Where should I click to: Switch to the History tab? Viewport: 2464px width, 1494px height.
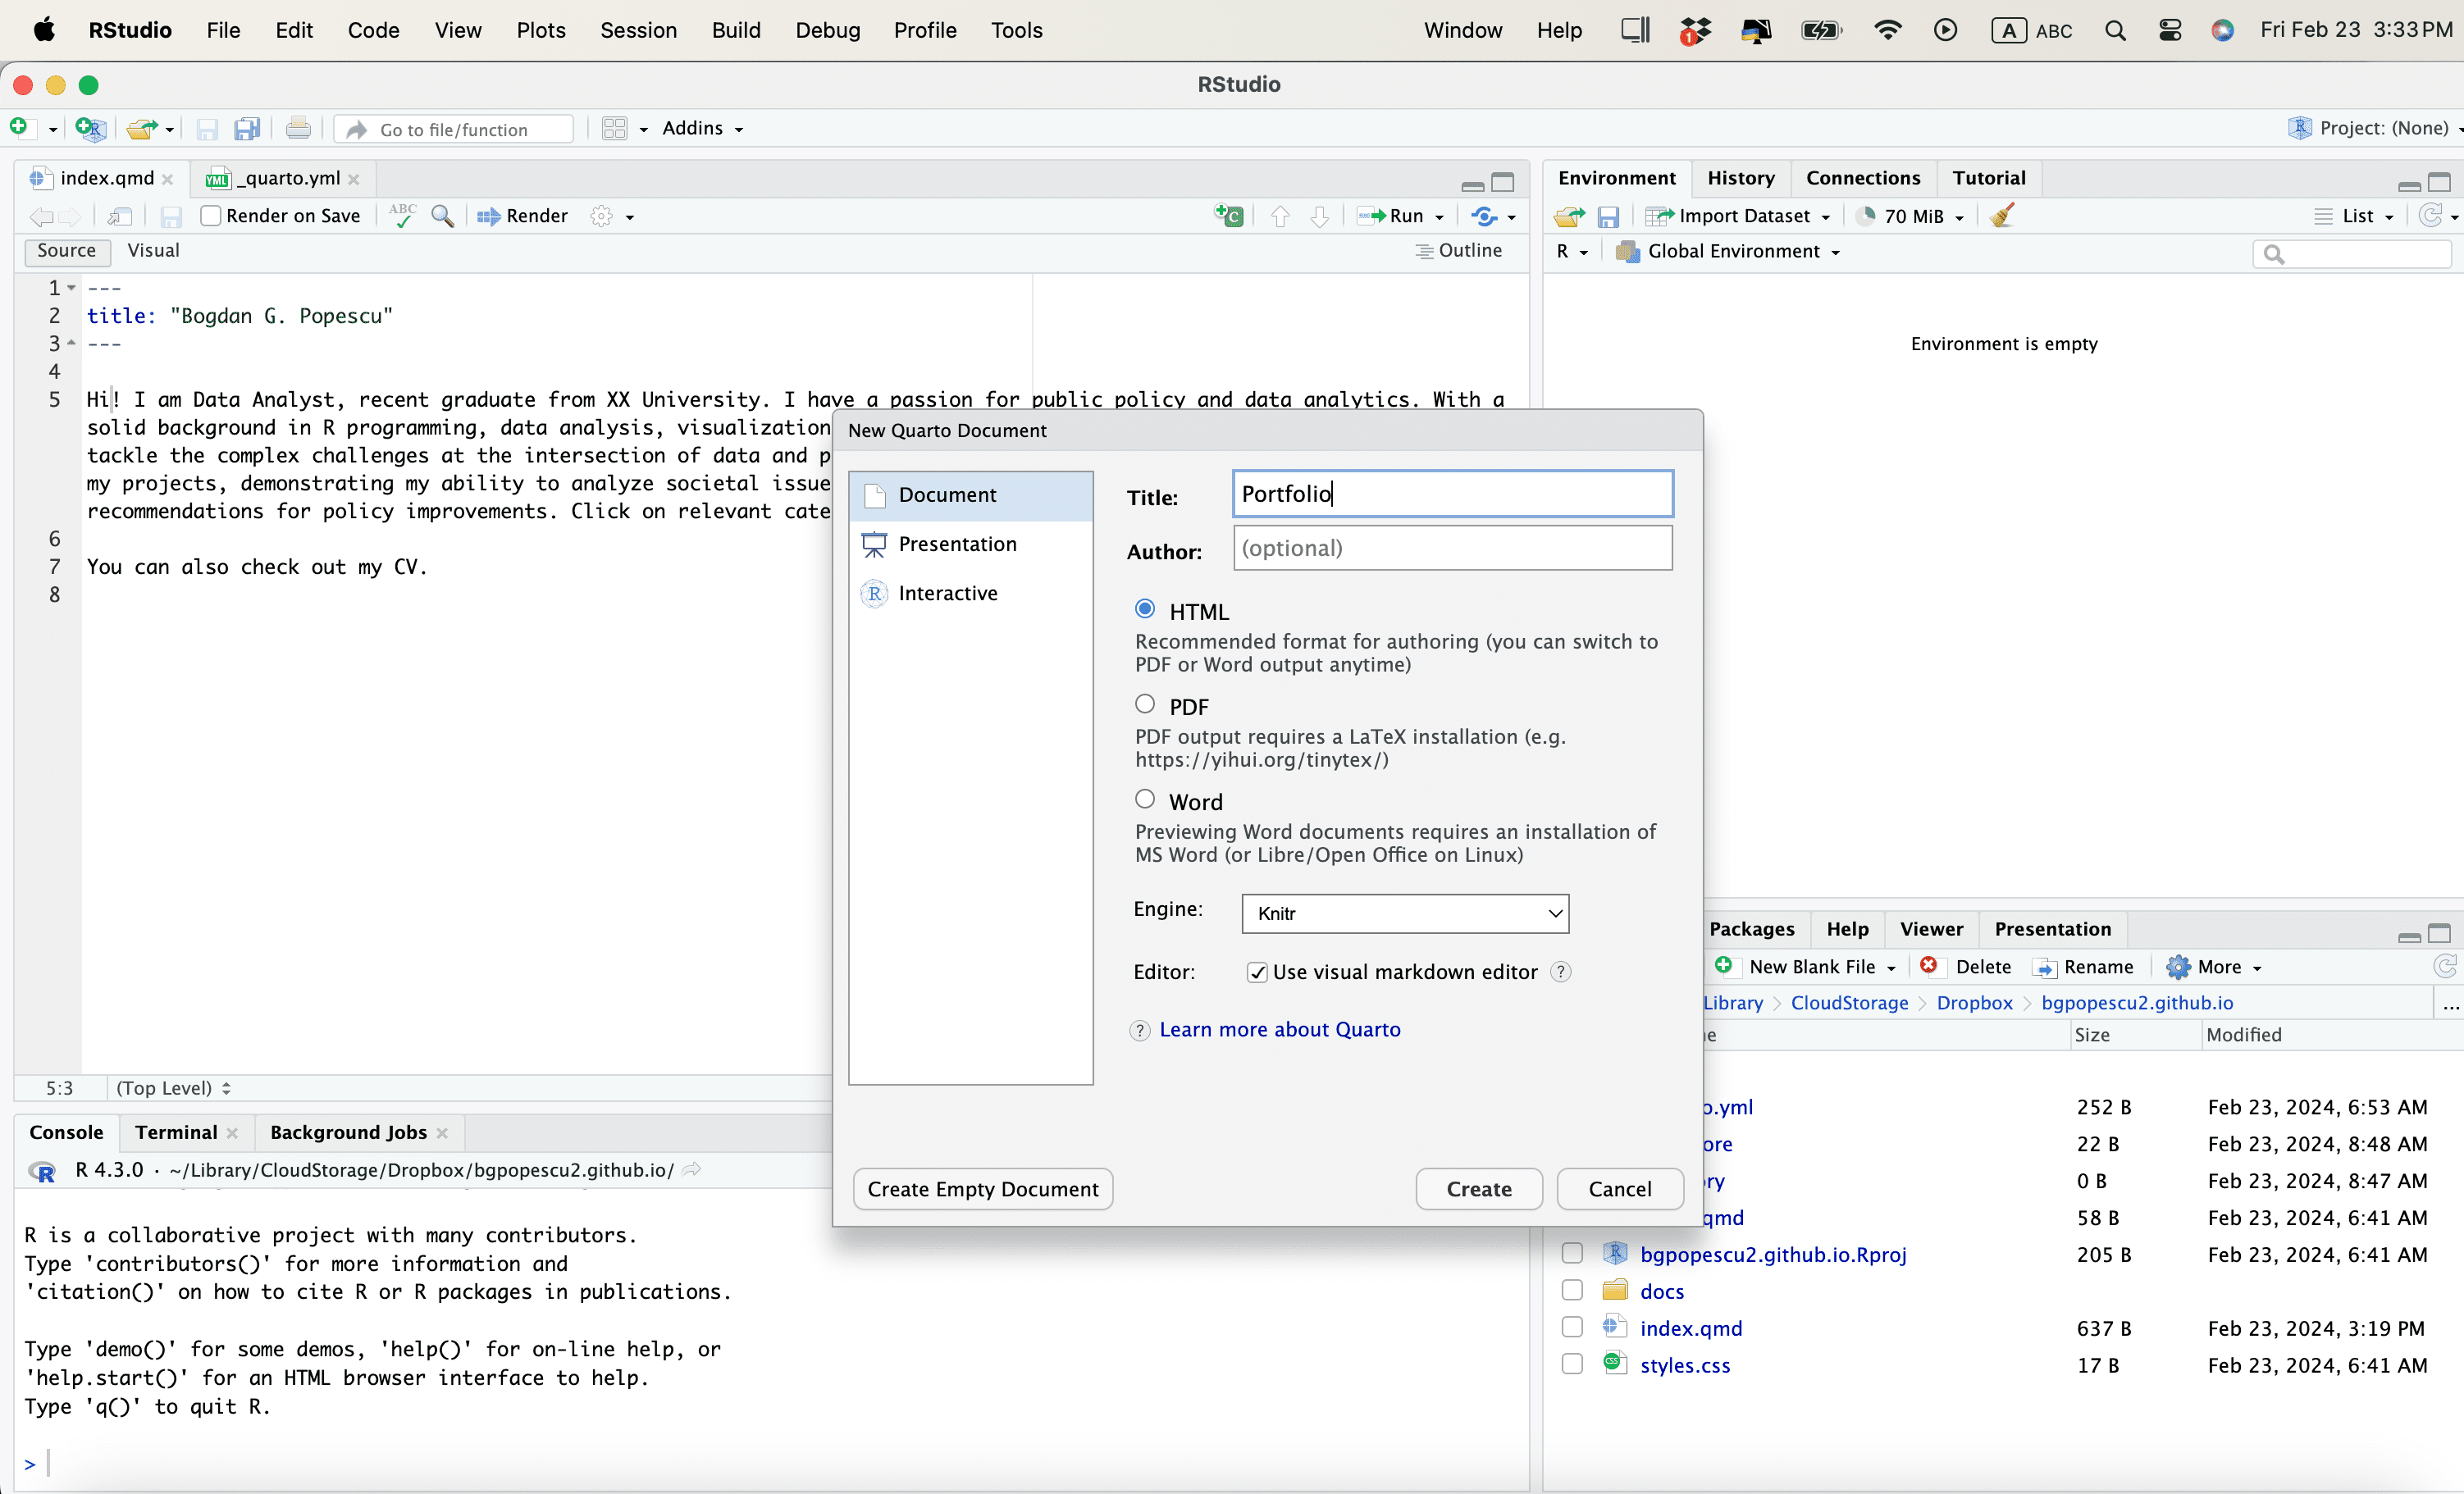[x=1740, y=178]
